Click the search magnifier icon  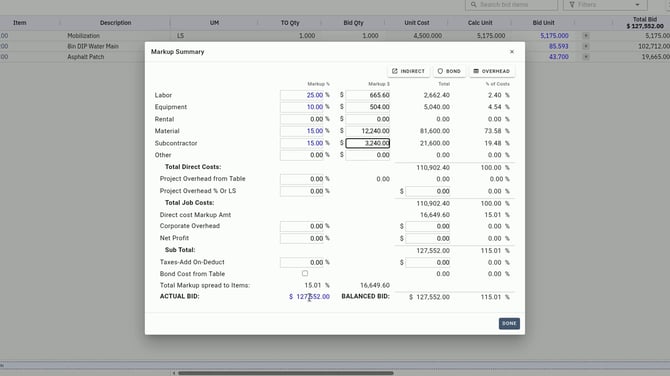(x=473, y=5)
